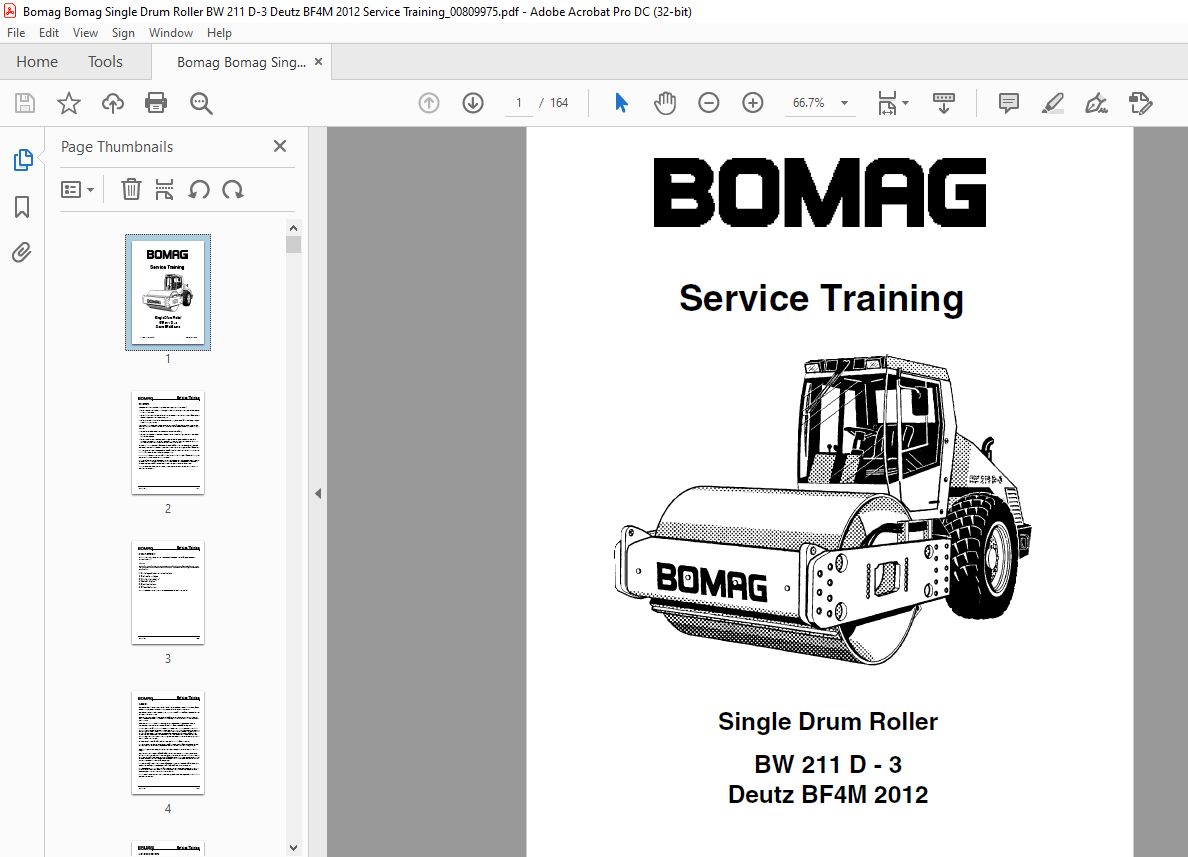Click the thumbnails scrollbar handle
This screenshot has width=1188, height=857.
pyautogui.click(x=293, y=244)
